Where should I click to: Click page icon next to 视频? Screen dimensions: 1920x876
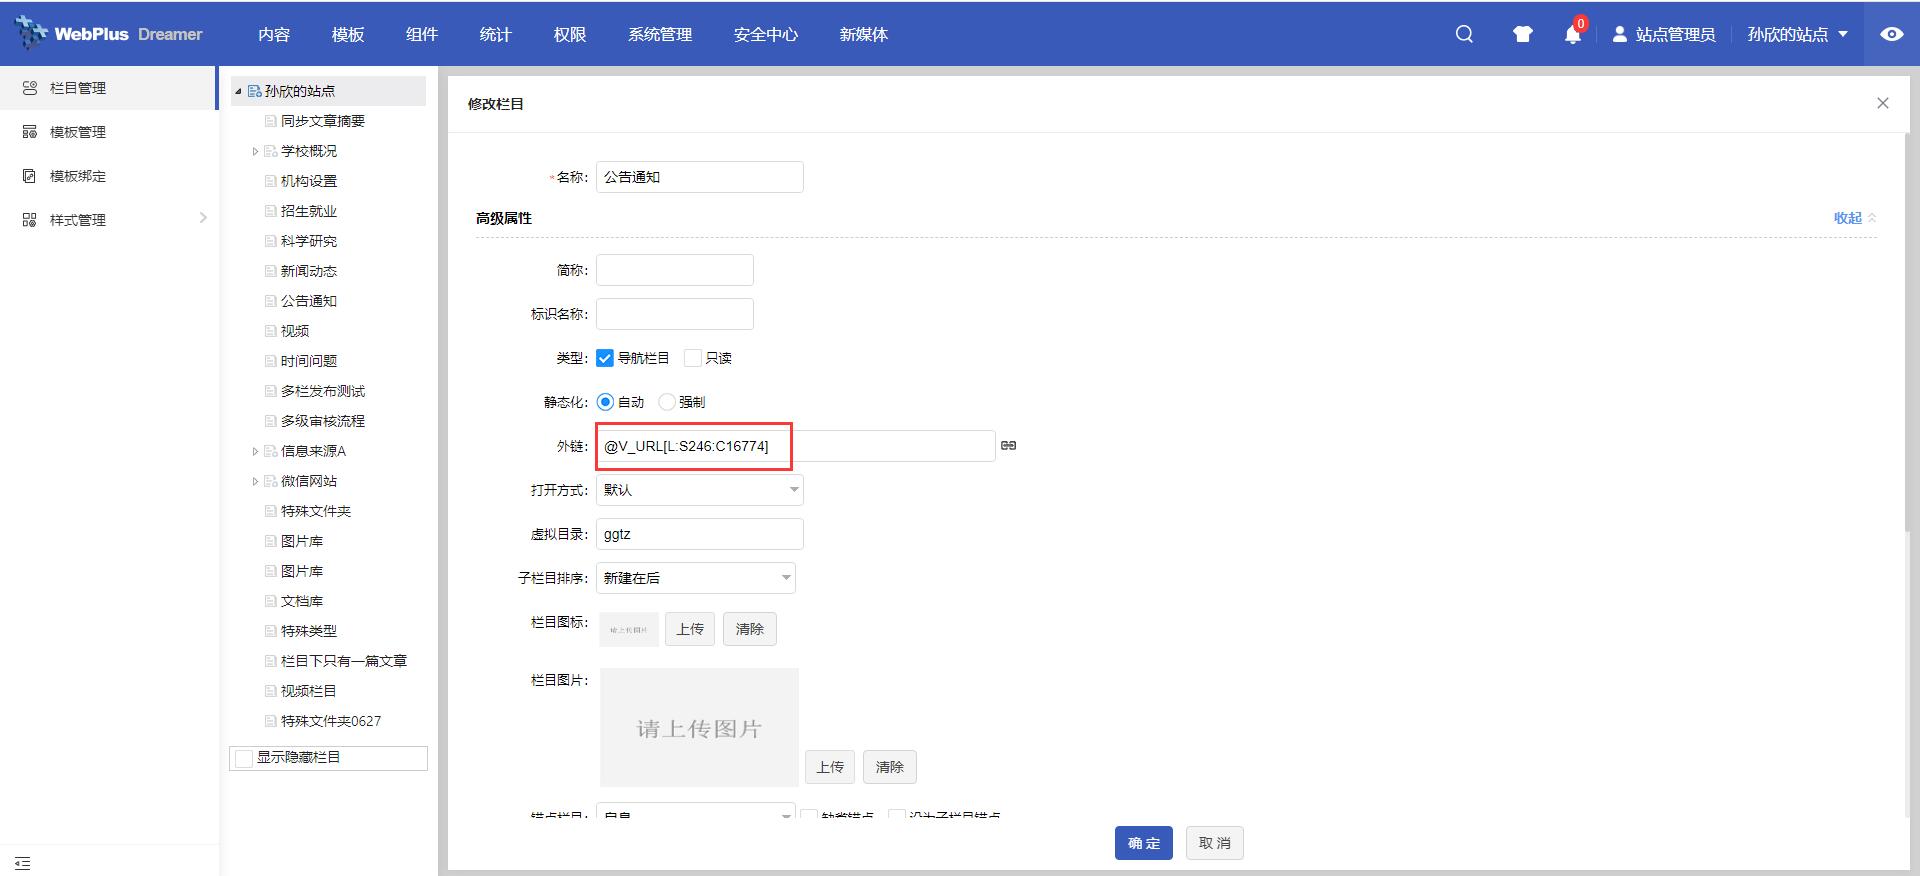[270, 331]
